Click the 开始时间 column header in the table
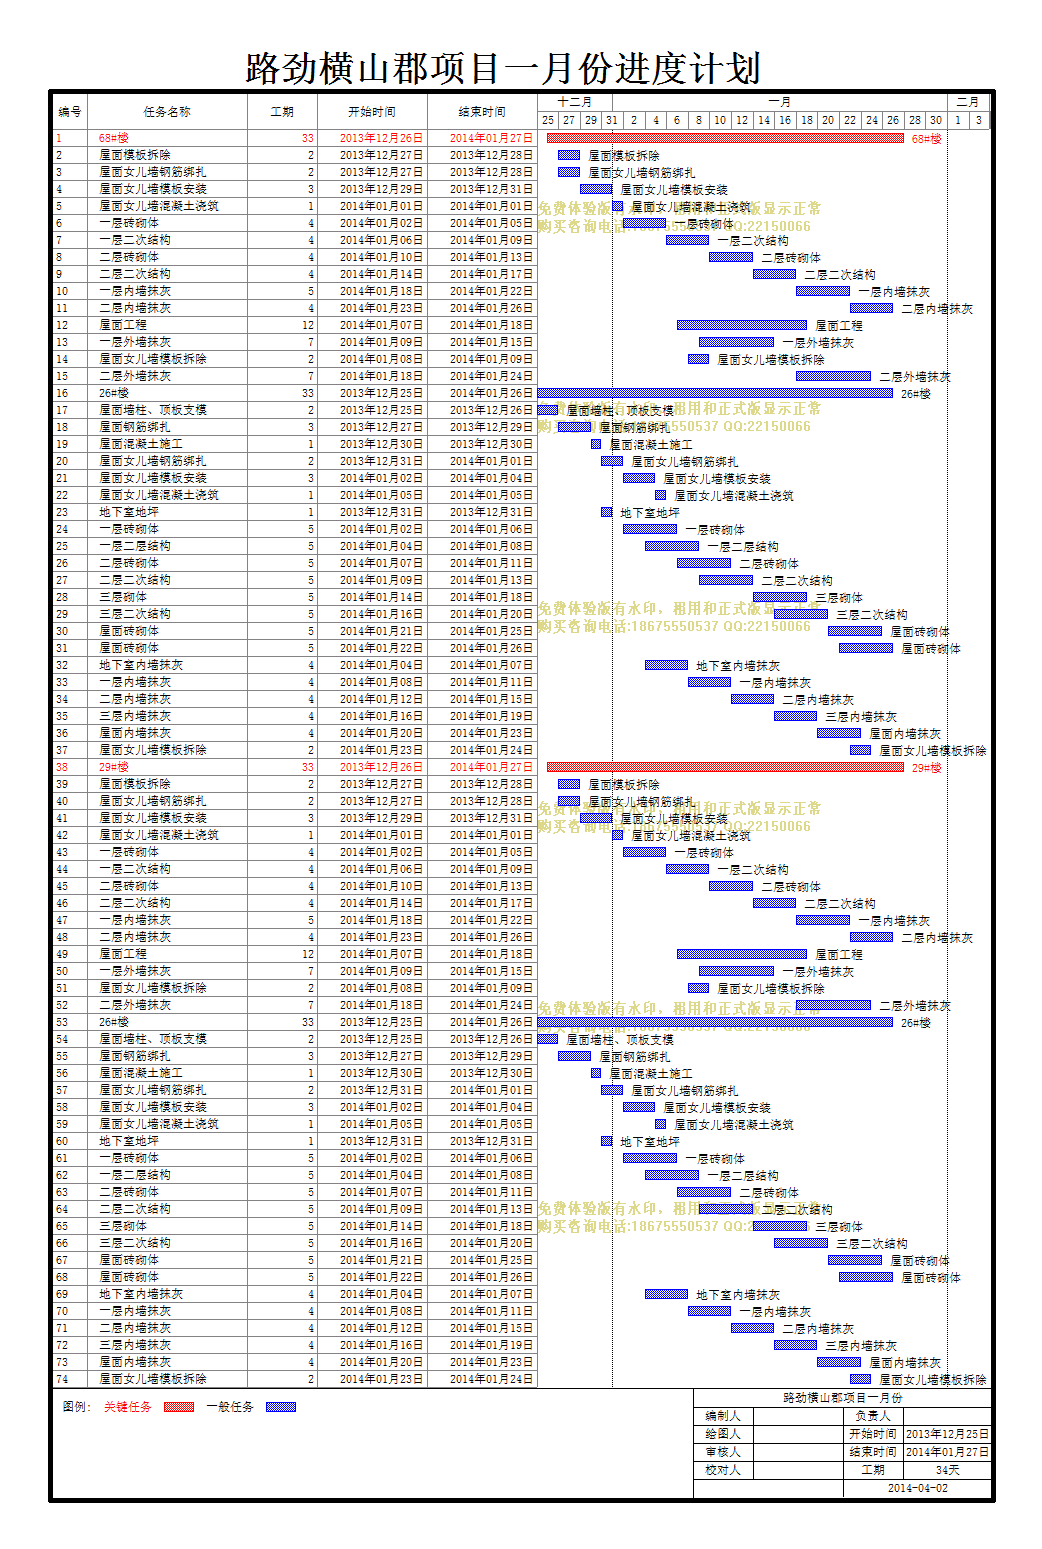This screenshot has height=1549, width=1042. click(x=372, y=112)
